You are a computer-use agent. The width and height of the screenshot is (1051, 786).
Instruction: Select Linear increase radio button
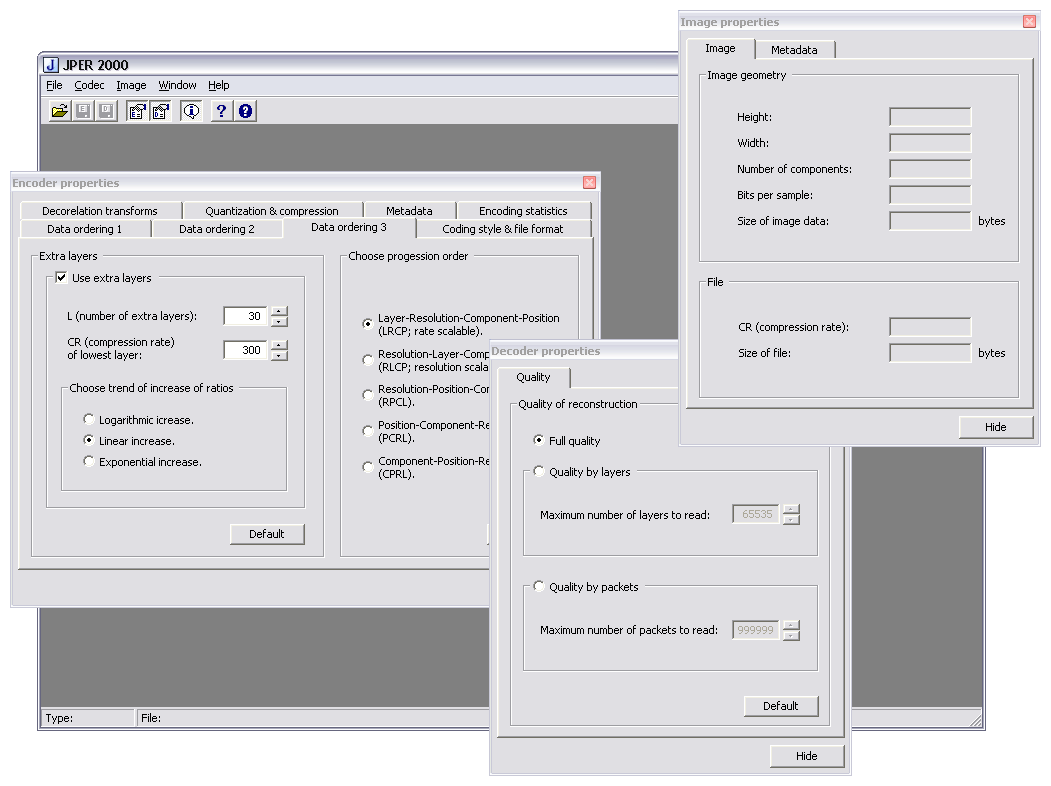[x=88, y=440]
